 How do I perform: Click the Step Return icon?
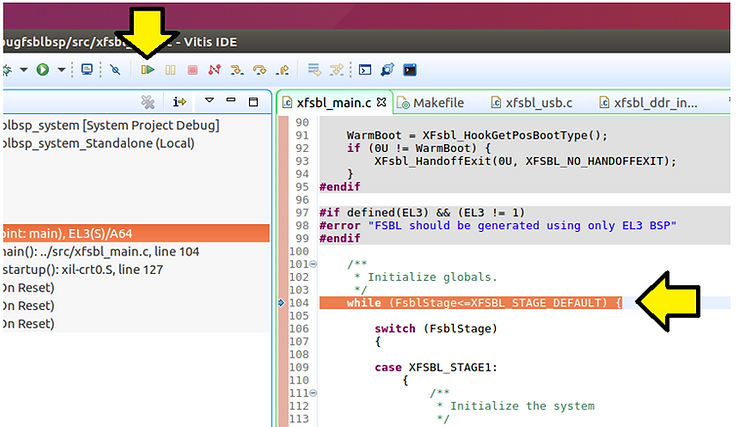[x=283, y=70]
